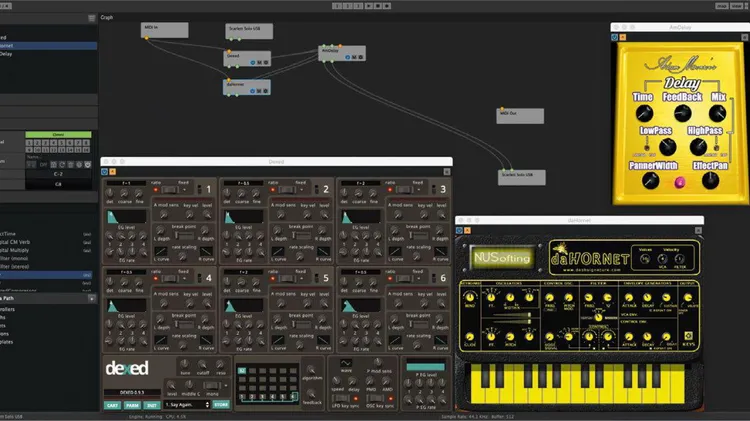Toggle OSC key sync switch in Dexed
Viewport: 750px width, 421px height.
[375, 398]
